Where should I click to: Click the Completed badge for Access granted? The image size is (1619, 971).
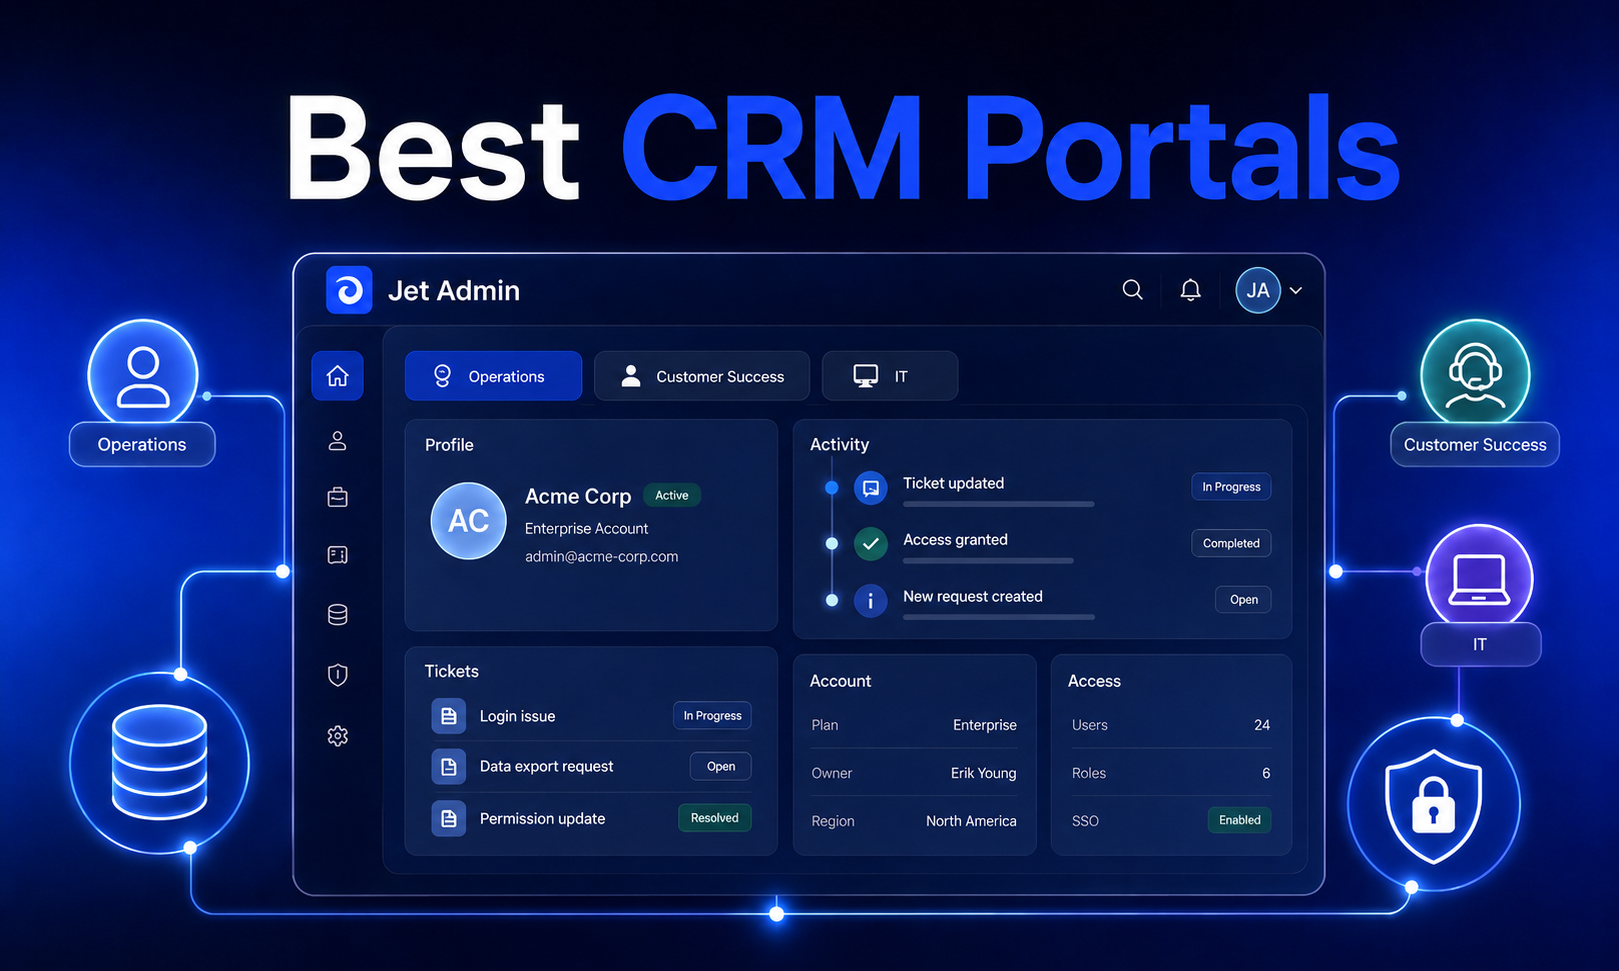(x=1231, y=543)
